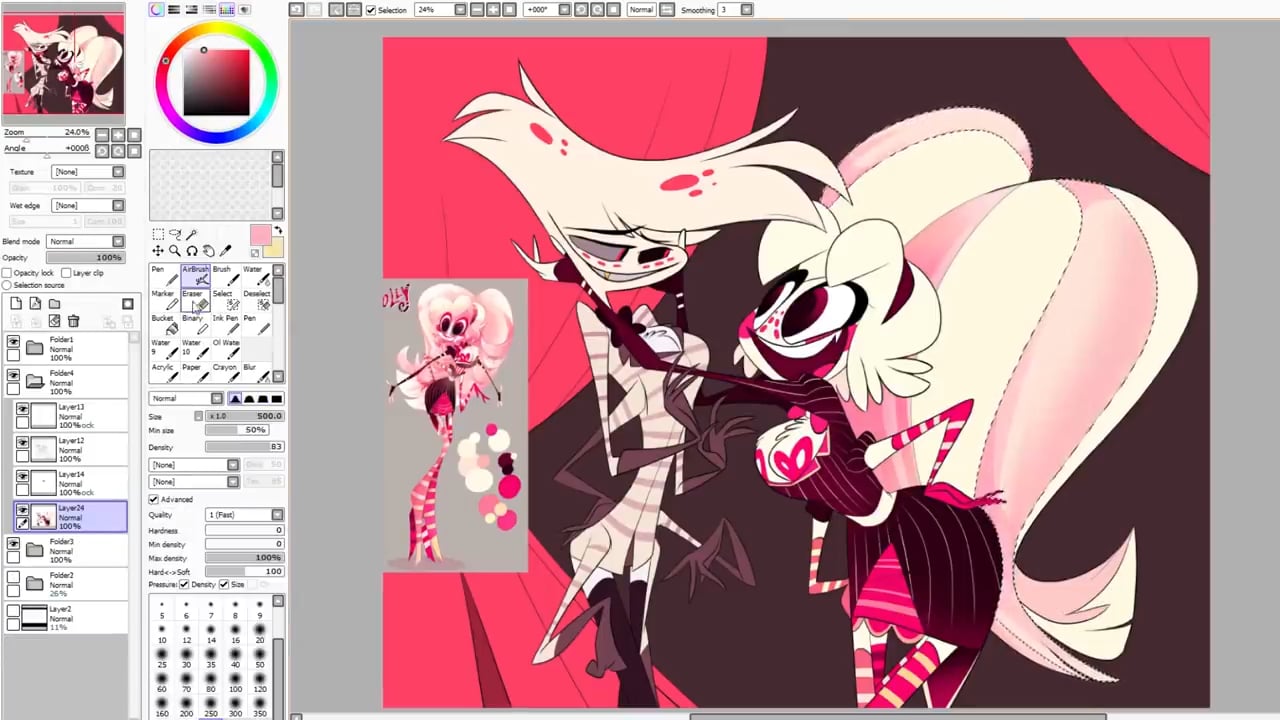Delete the selected layer with trash icon
The height and width of the screenshot is (720, 1280).
point(73,321)
